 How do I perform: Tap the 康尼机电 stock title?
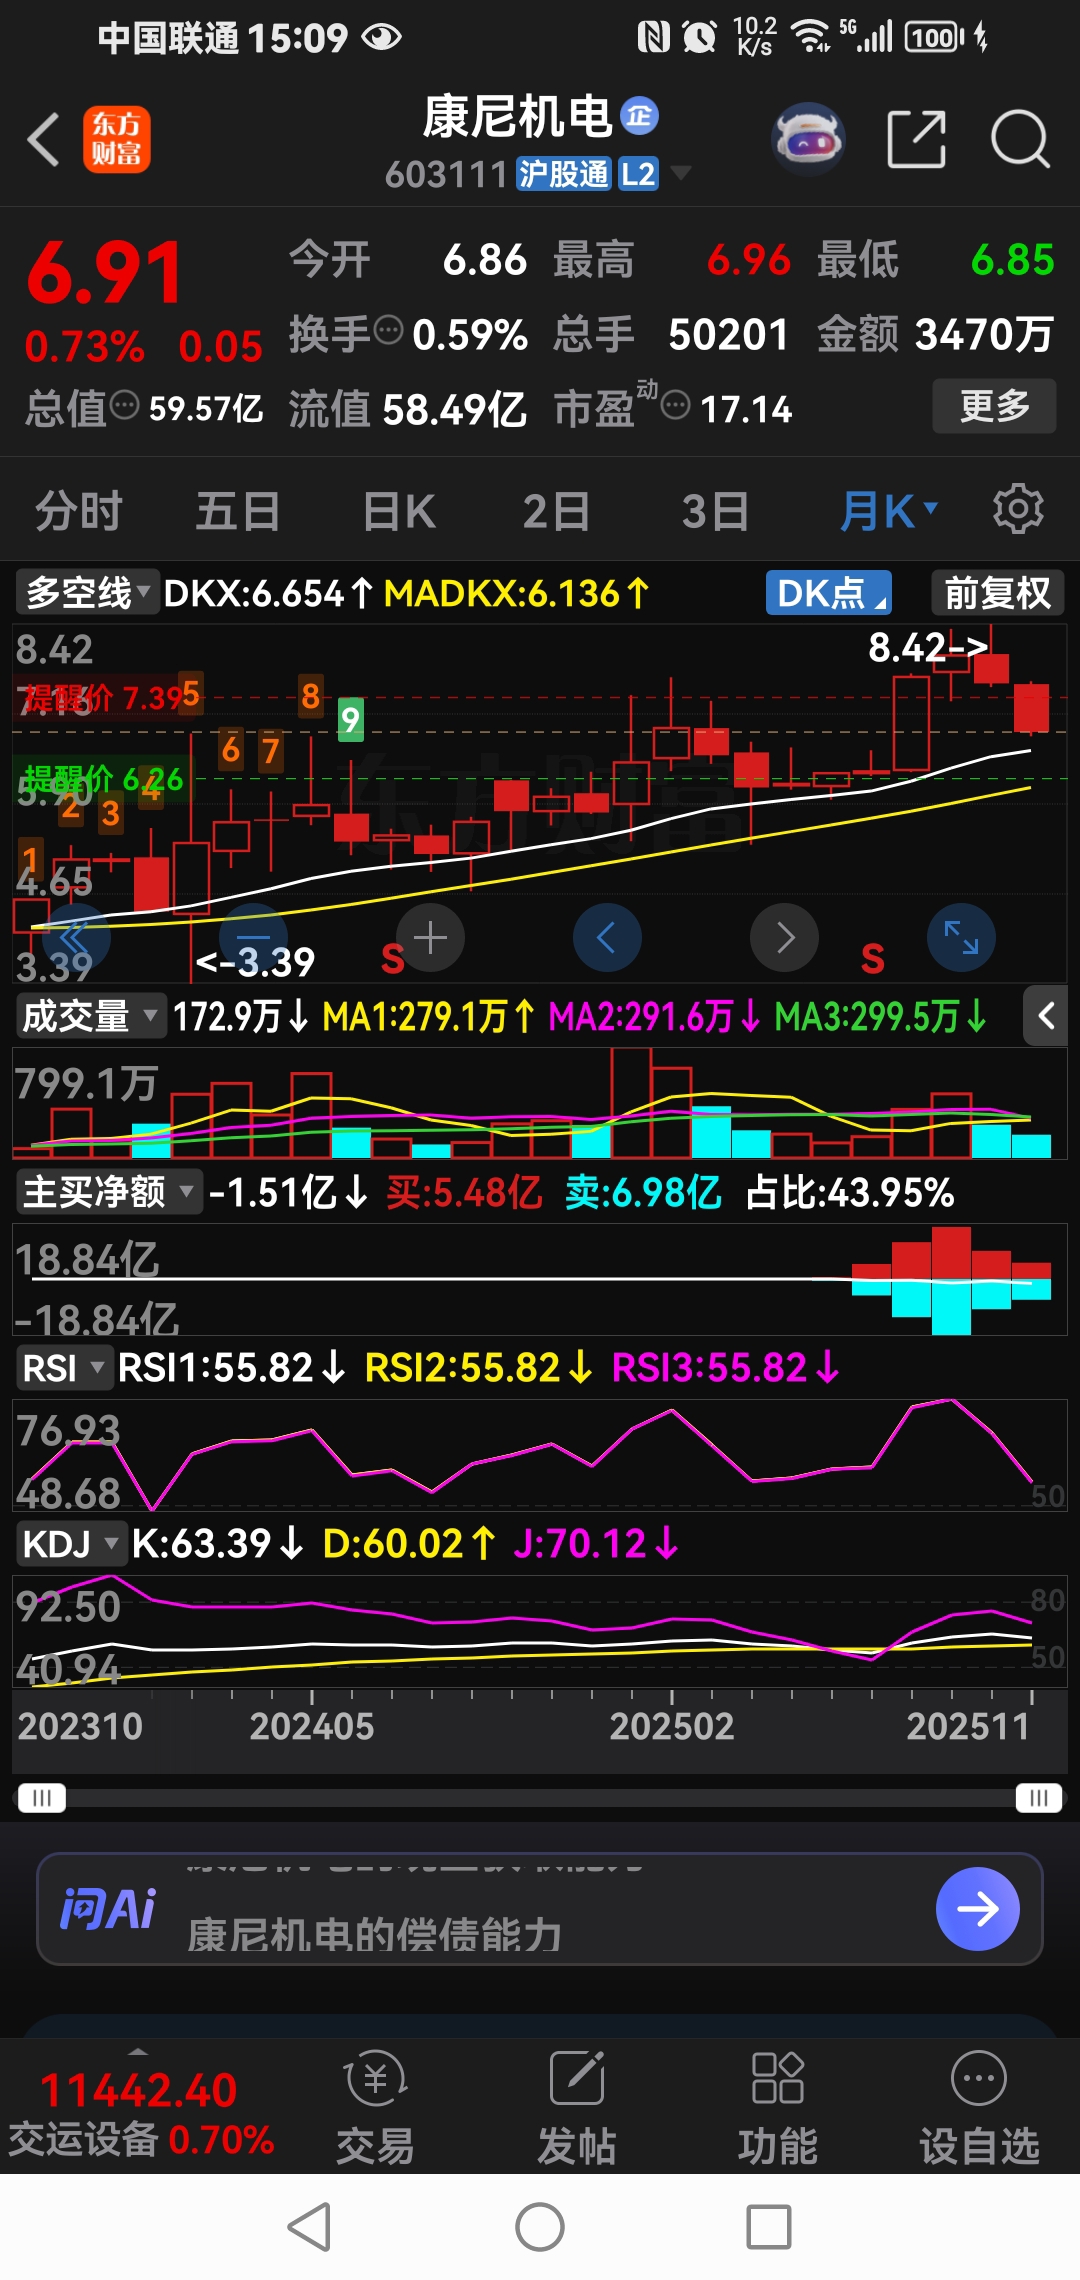pyautogui.click(x=517, y=117)
